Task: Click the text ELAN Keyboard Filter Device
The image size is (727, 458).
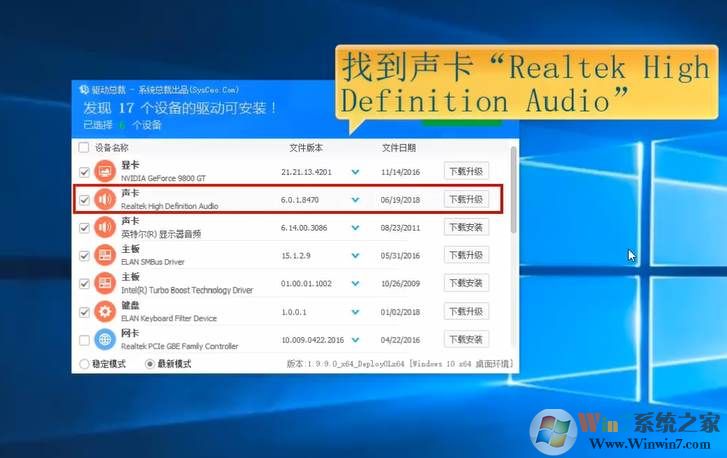Action: 169,318
